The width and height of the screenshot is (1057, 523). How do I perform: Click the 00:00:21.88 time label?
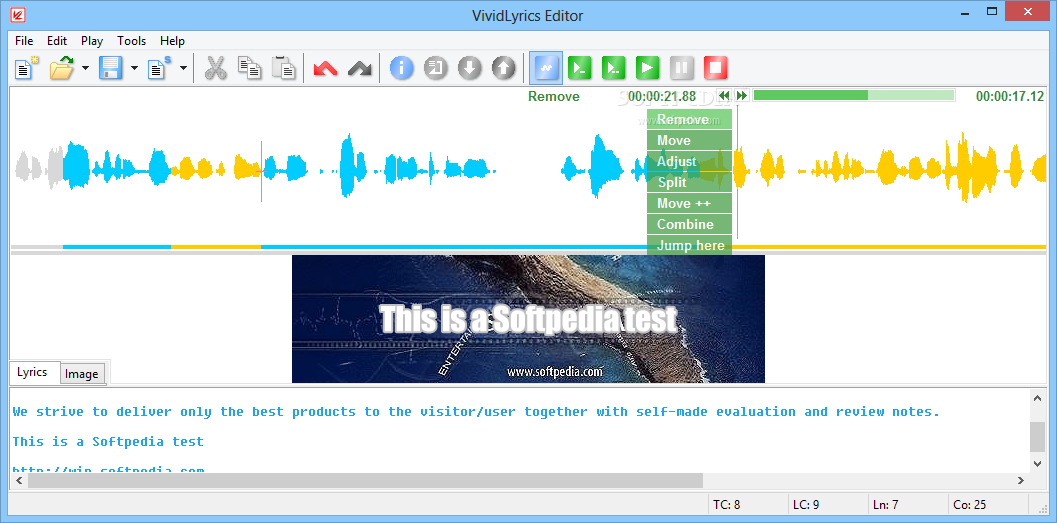tap(662, 96)
